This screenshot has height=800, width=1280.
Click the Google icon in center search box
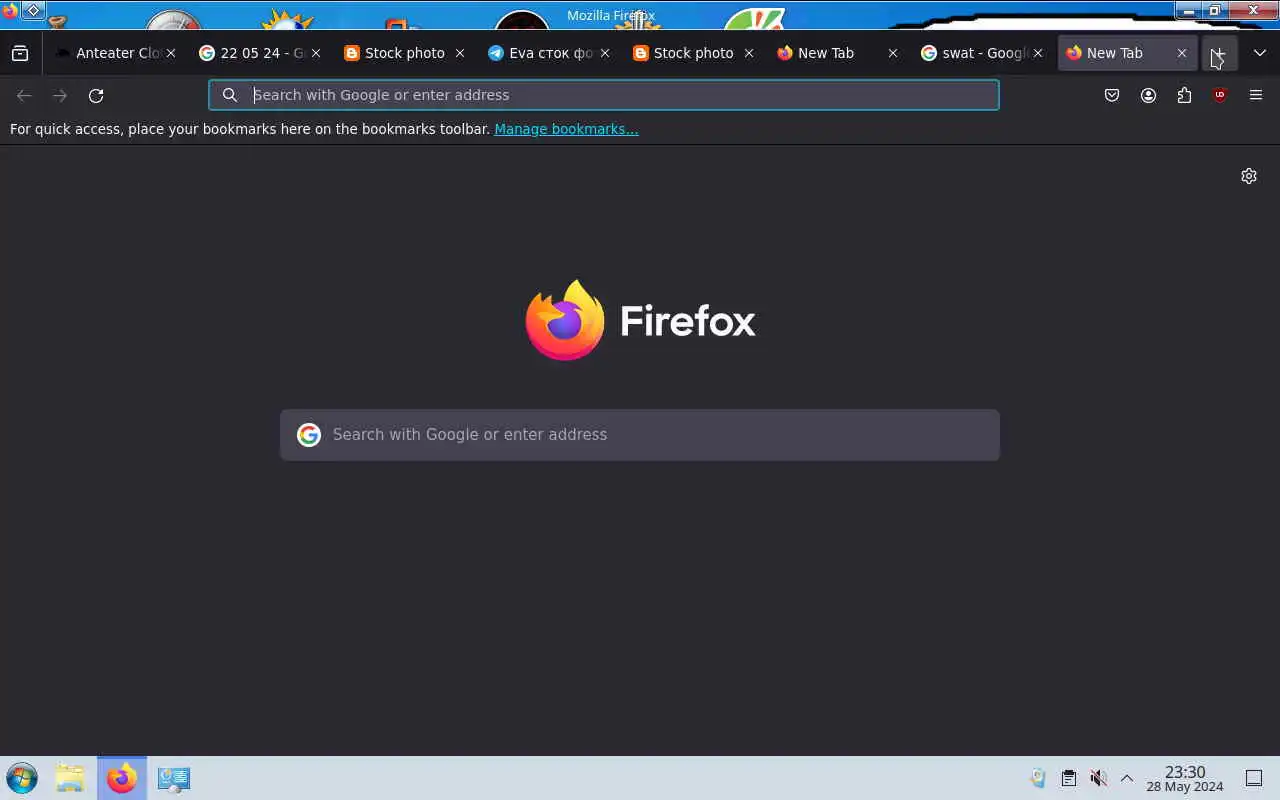click(309, 435)
